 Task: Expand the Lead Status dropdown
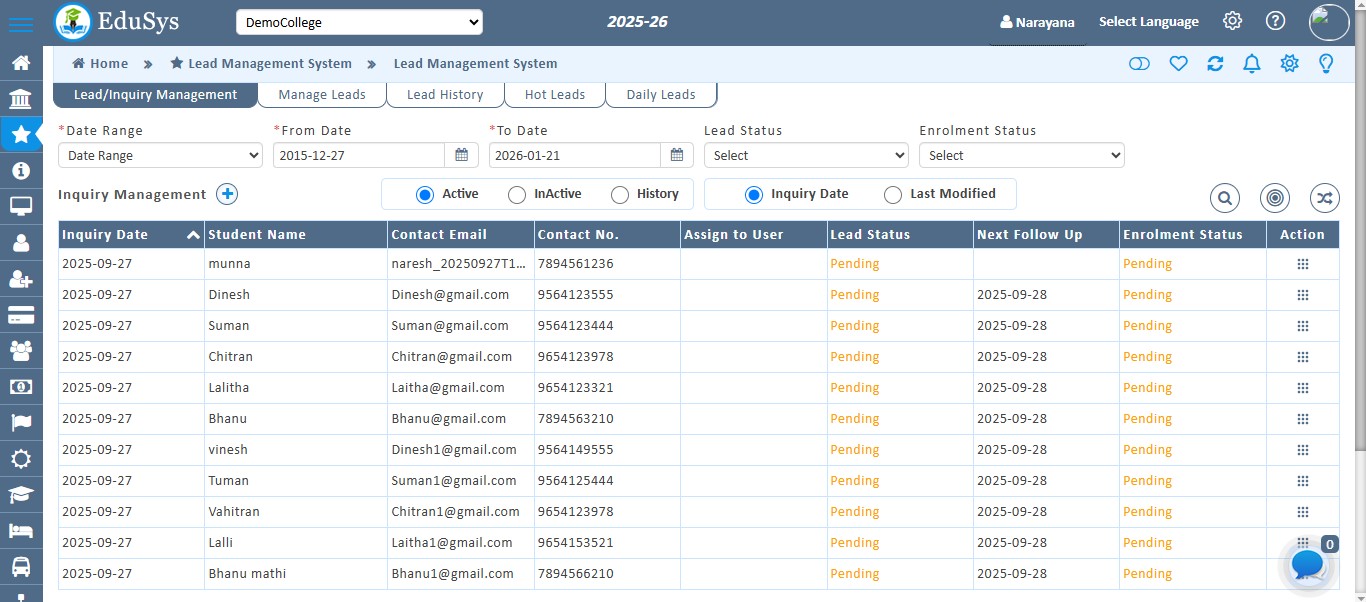(806, 156)
